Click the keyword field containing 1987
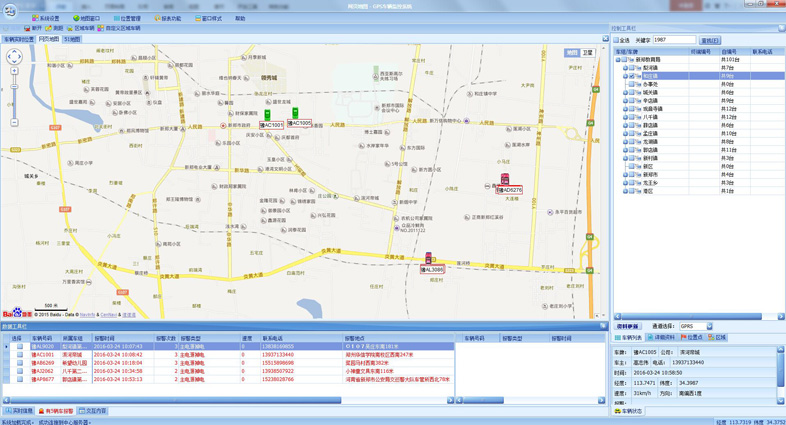Image resolution: width=786 pixels, height=425 pixels. [673, 41]
